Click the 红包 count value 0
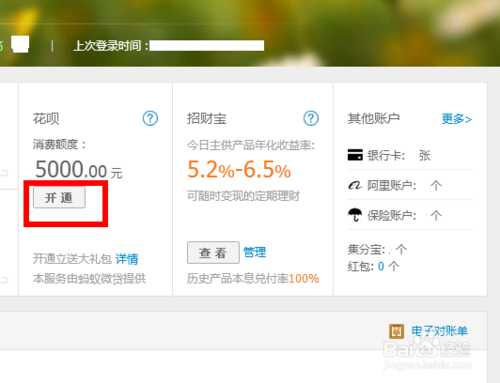 click(x=381, y=266)
